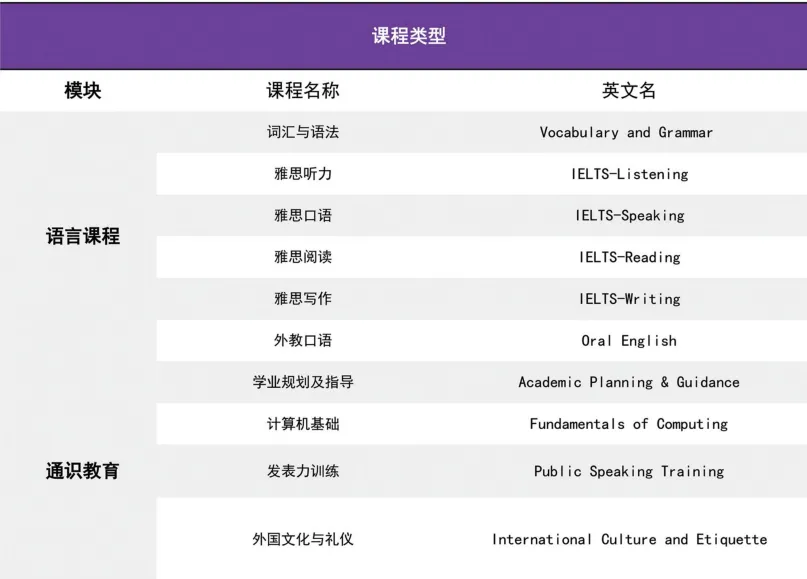The height and width of the screenshot is (579, 807).
Task: Select the 雅思听力 course name
Action: [300, 173]
